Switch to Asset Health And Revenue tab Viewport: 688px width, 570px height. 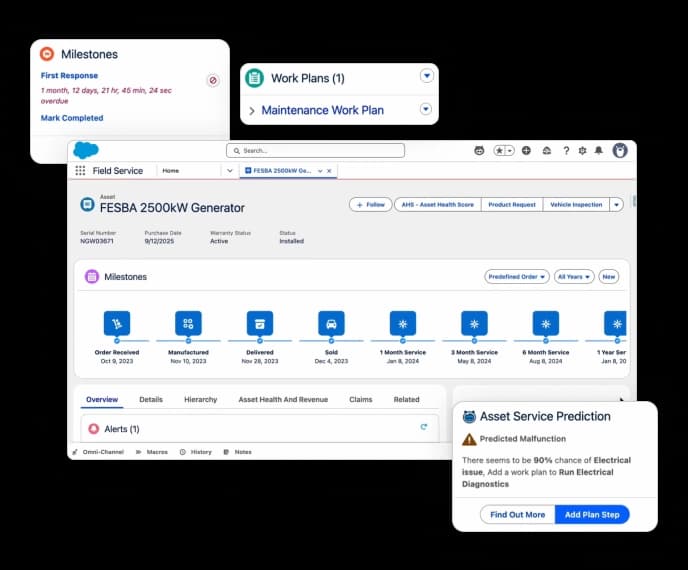[283, 399]
